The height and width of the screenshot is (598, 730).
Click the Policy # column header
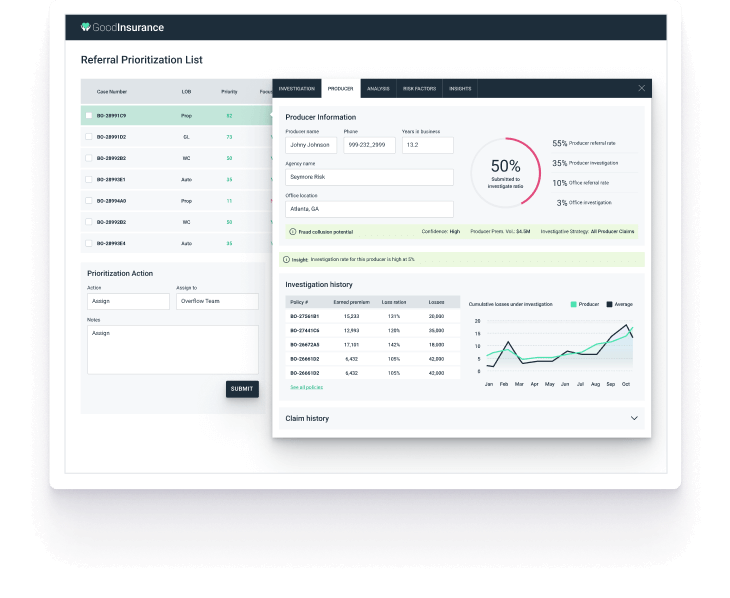coord(299,302)
